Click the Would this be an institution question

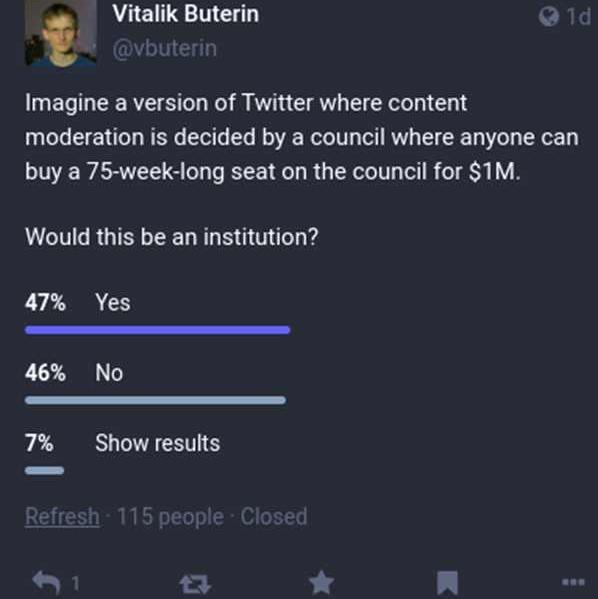[x=172, y=237]
